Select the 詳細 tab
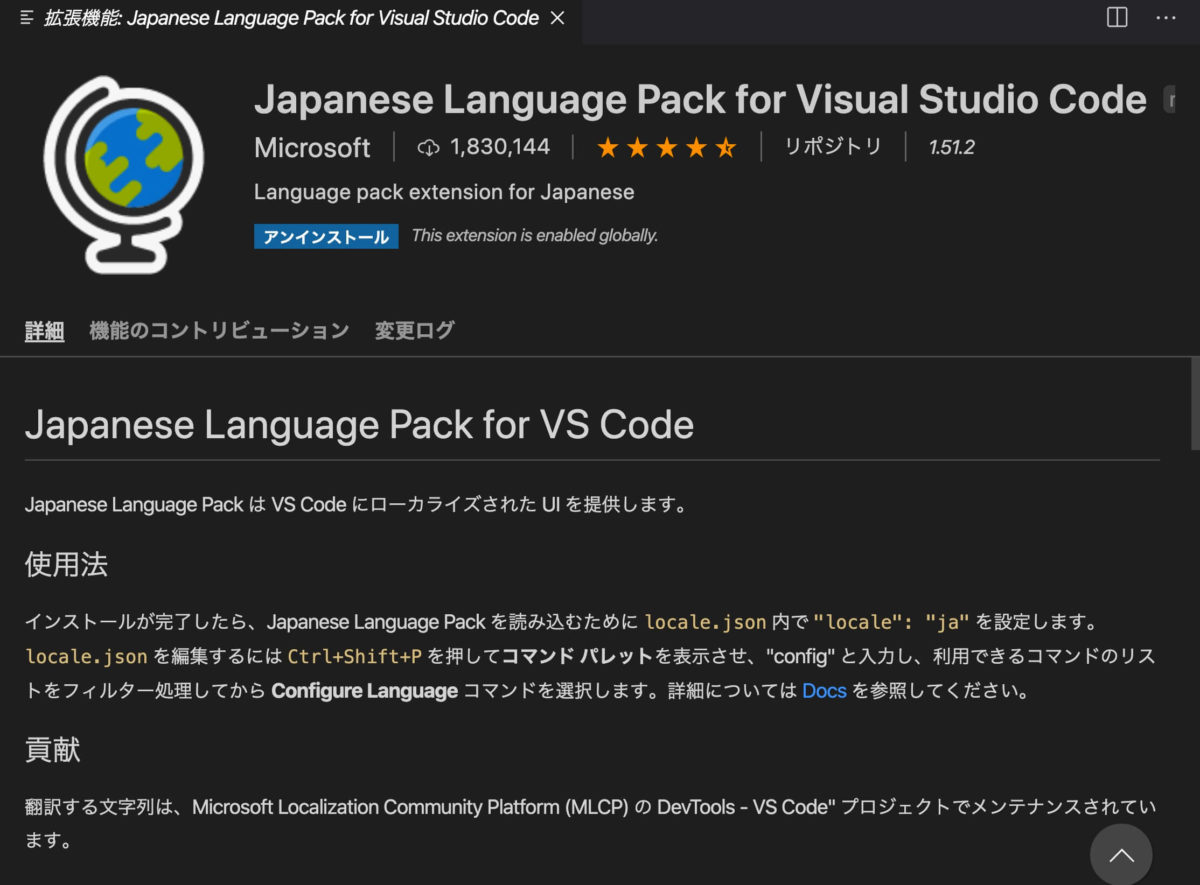1200x885 pixels. [x=44, y=331]
